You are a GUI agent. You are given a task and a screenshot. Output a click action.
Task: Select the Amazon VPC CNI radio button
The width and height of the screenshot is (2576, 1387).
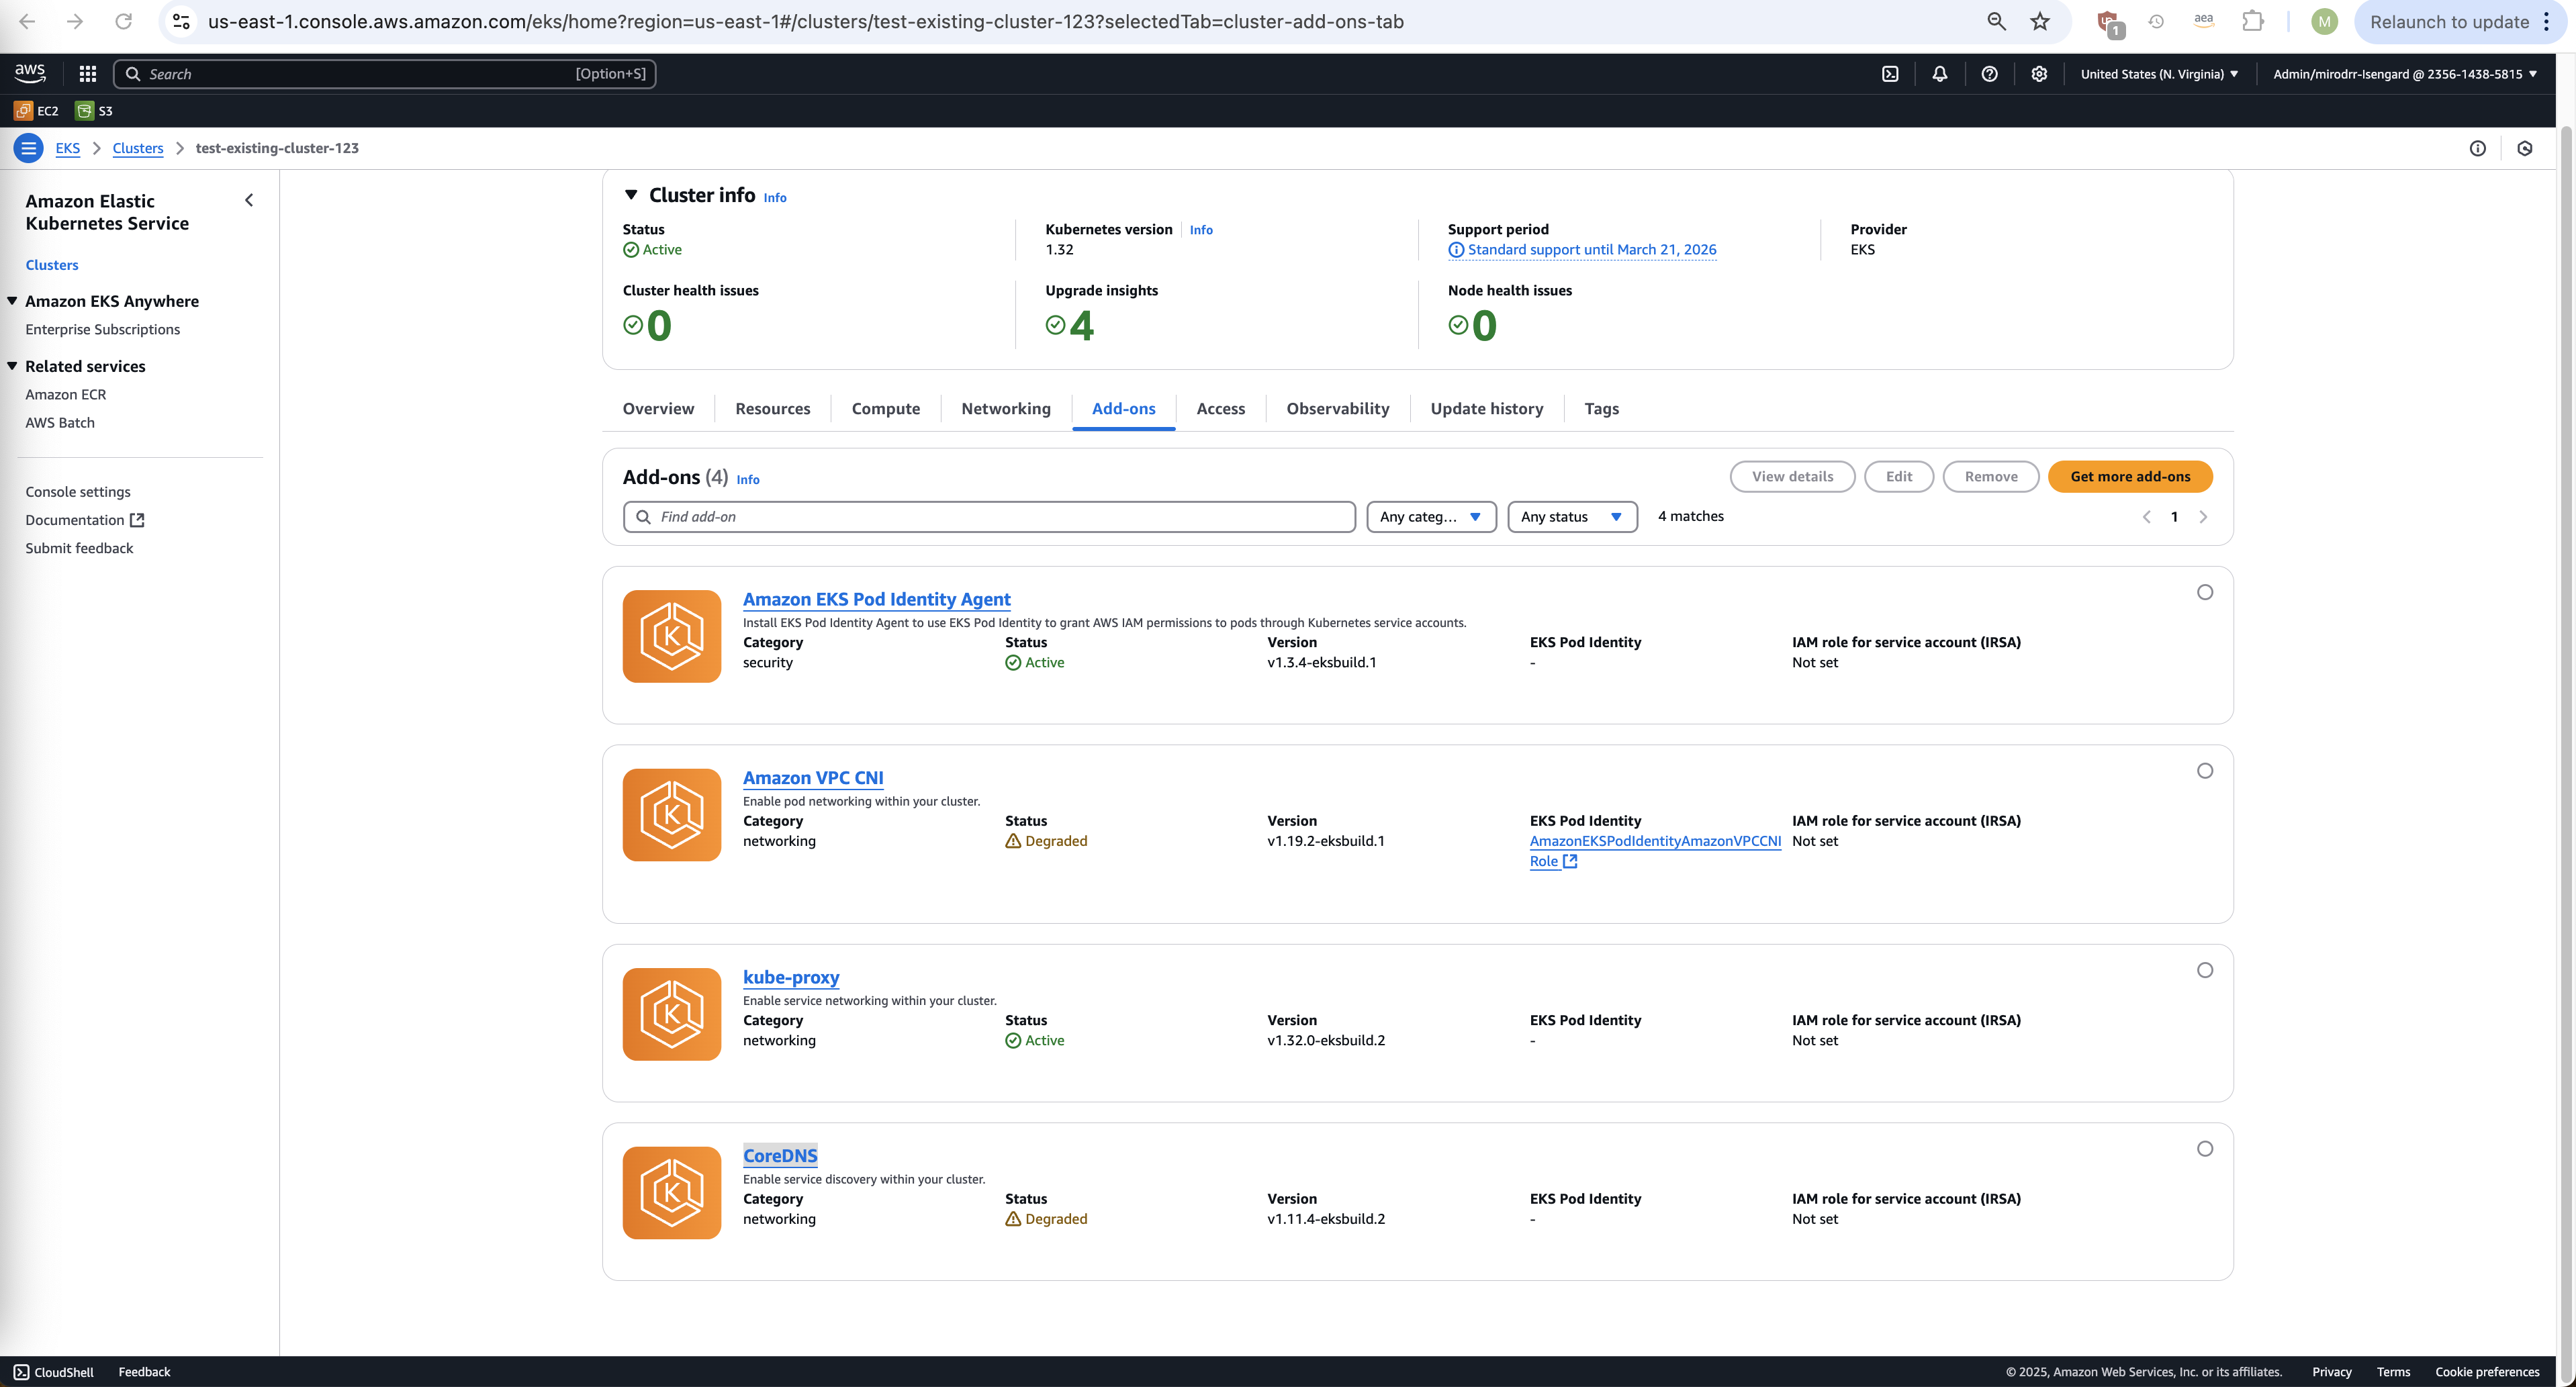[x=2204, y=771]
